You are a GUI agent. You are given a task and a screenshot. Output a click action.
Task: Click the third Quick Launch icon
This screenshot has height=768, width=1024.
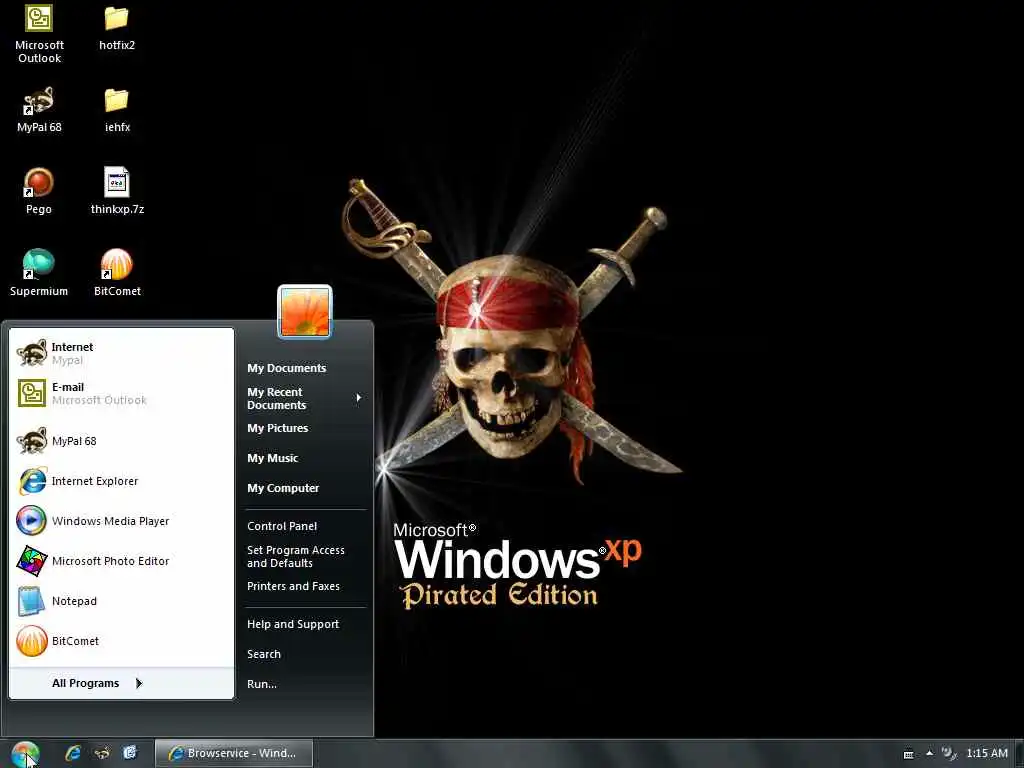[x=131, y=753]
